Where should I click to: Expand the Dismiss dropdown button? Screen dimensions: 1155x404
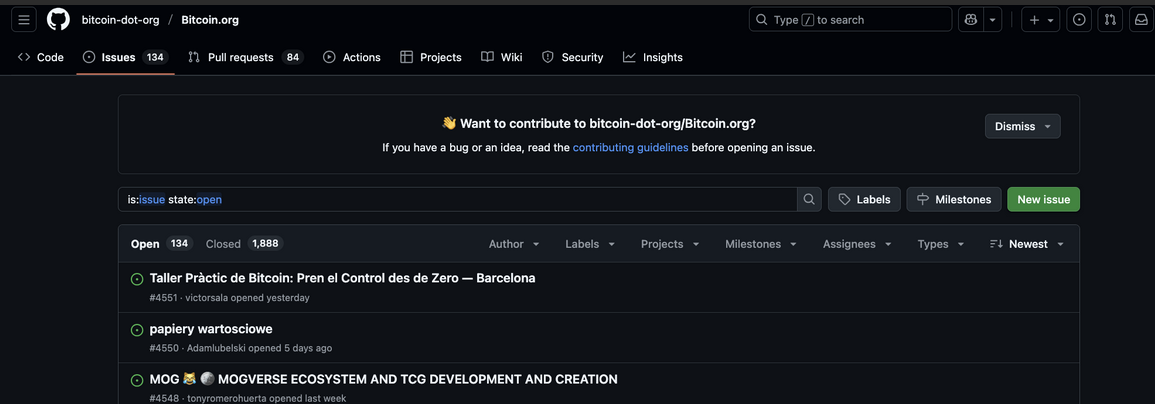(1022, 127)
